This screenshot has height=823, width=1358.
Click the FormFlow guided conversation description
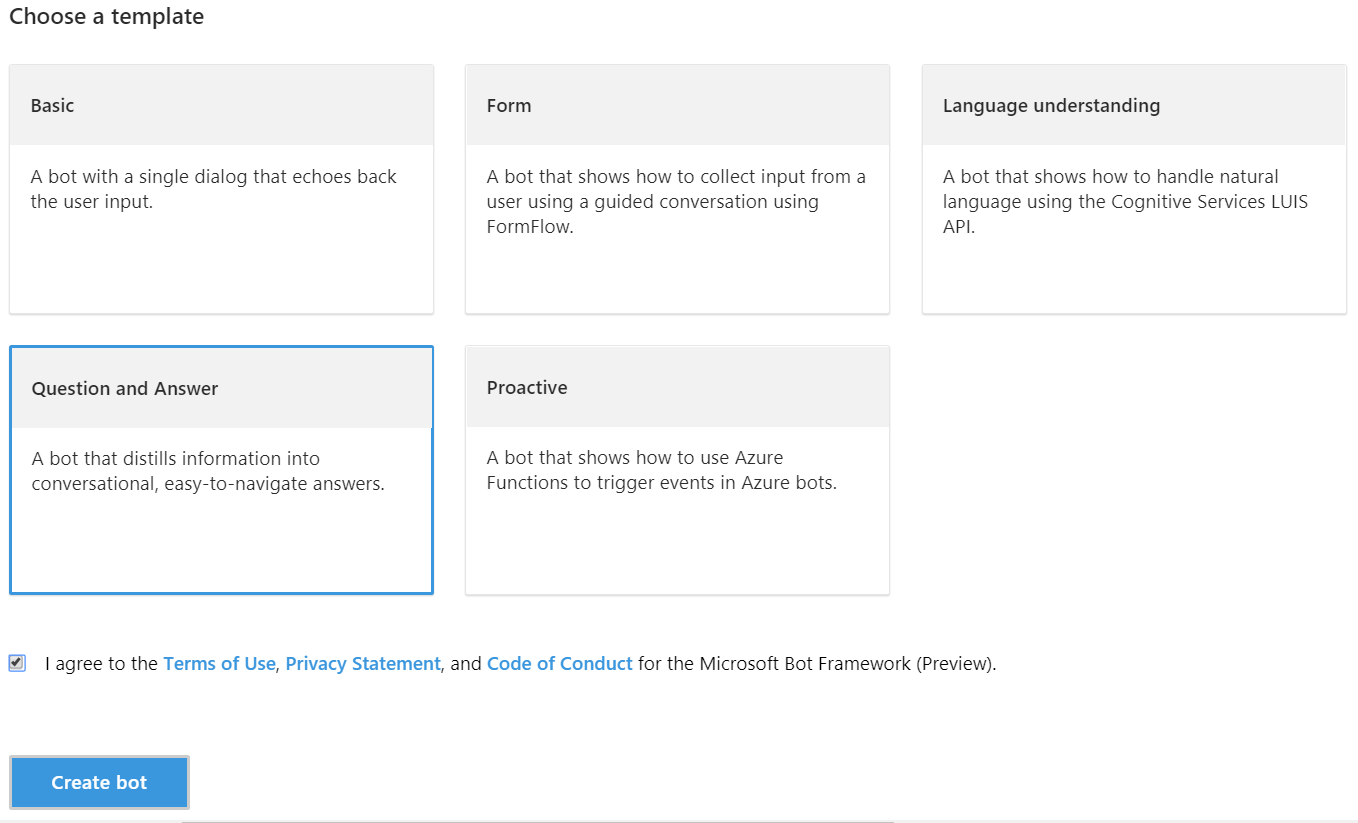coord(676,201)
